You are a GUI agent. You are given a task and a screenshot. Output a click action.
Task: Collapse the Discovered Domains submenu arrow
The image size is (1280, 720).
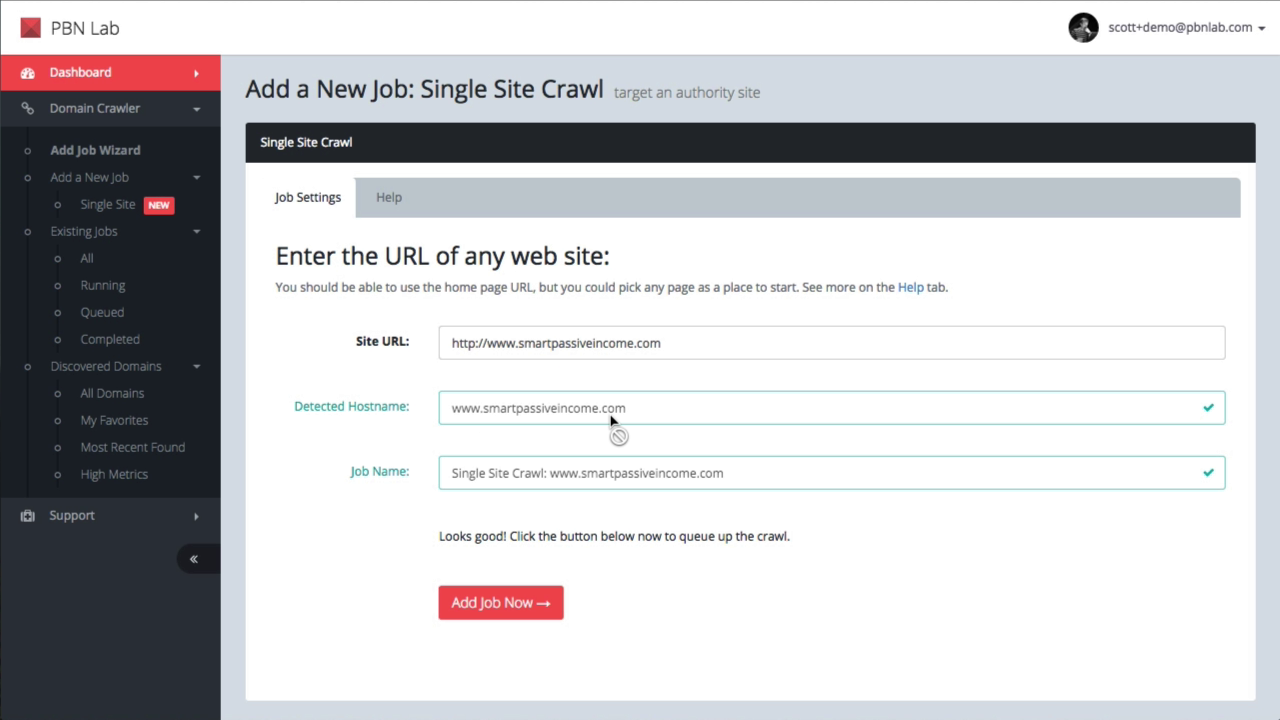click(196, 367)
